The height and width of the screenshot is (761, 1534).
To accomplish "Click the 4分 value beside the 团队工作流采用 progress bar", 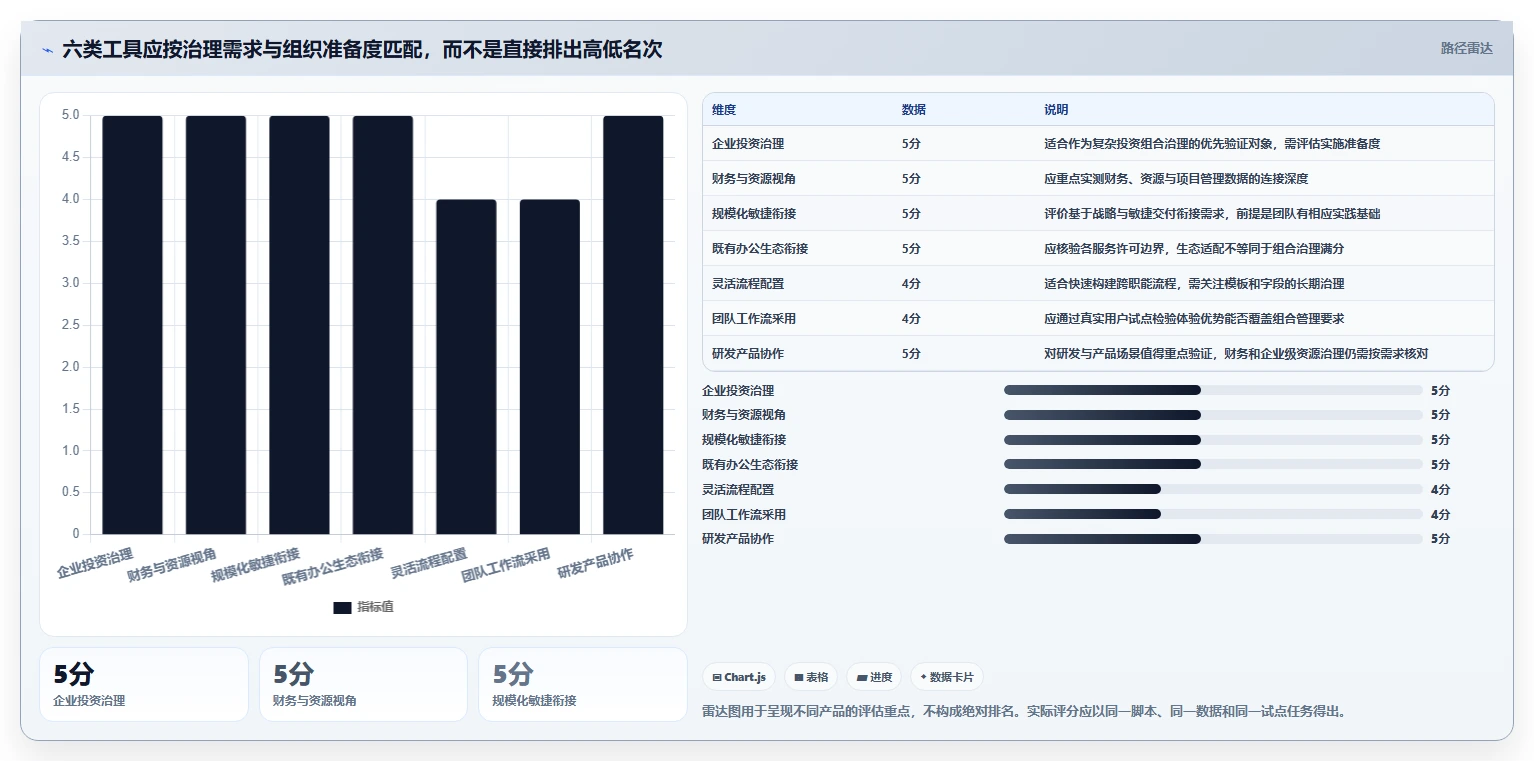I will point(1440,514).
